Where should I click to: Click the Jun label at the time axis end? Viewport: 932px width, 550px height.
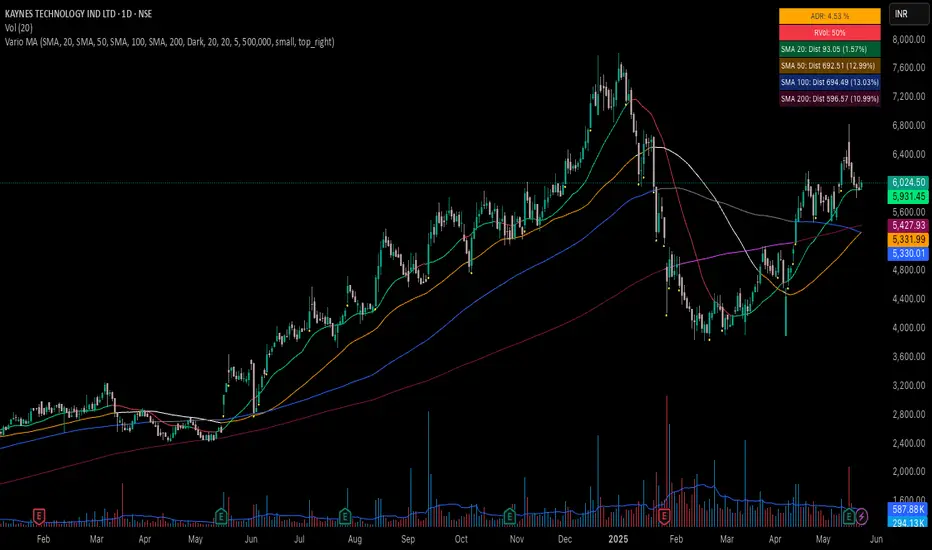[x=876, y=539]
